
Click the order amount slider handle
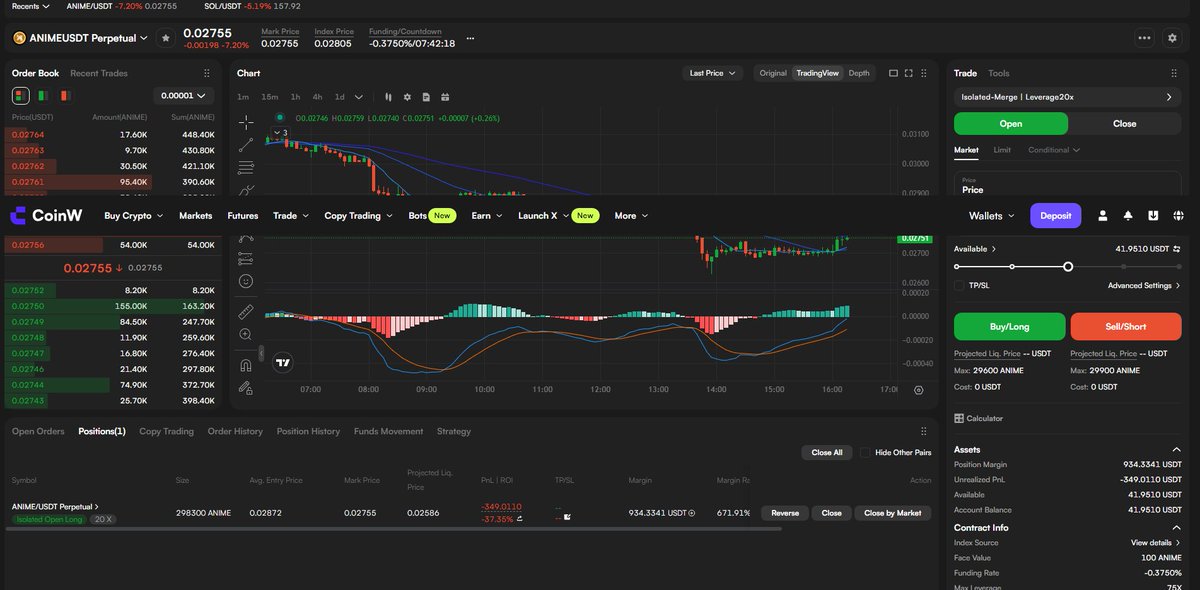tap(1068, 267)
